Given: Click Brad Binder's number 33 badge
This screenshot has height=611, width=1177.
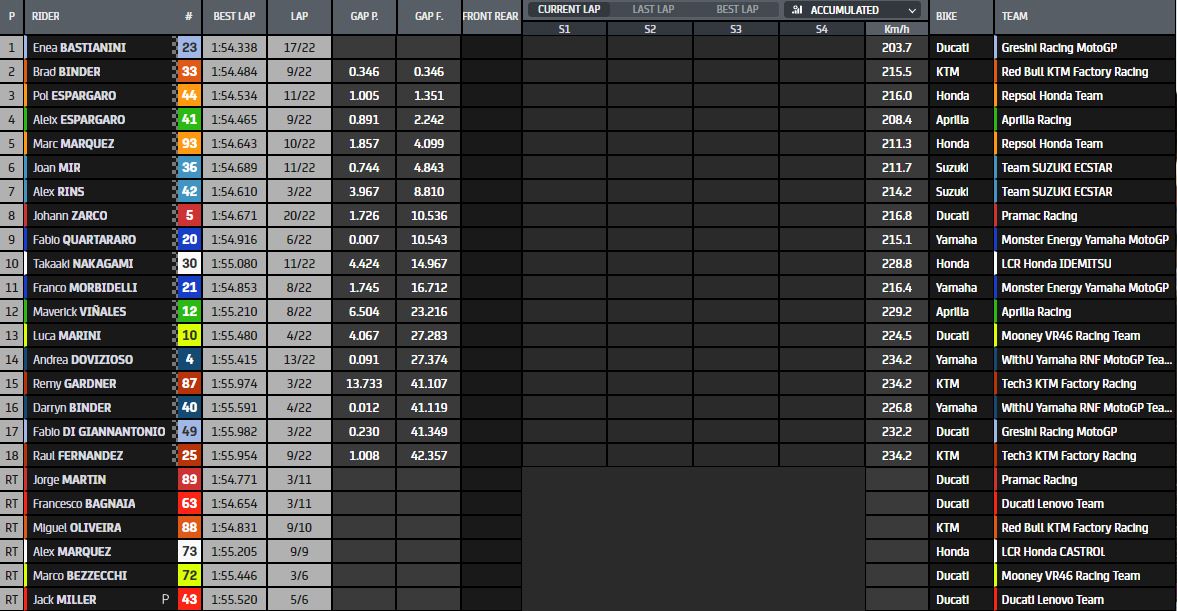Looking at the screenshot, I should pyautogui.click(x=189, y=71).
